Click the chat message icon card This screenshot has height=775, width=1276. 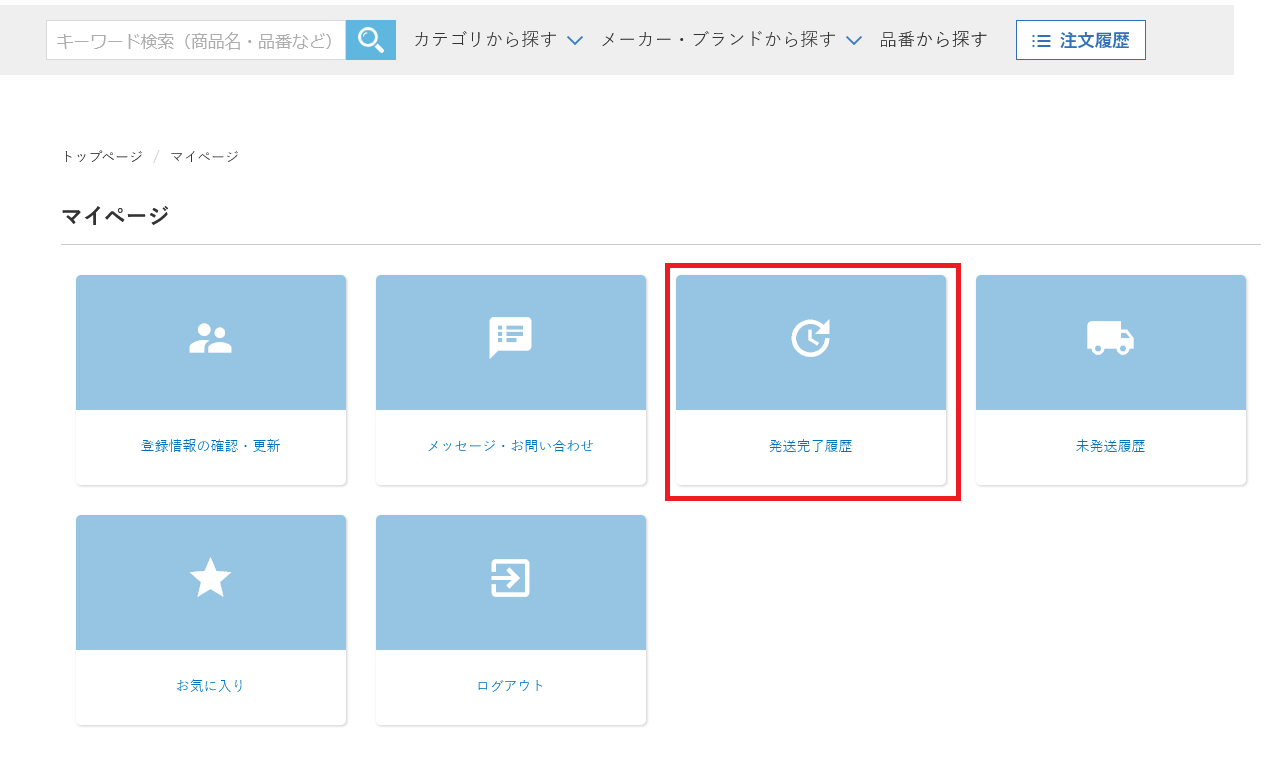(x=511, y=343)
